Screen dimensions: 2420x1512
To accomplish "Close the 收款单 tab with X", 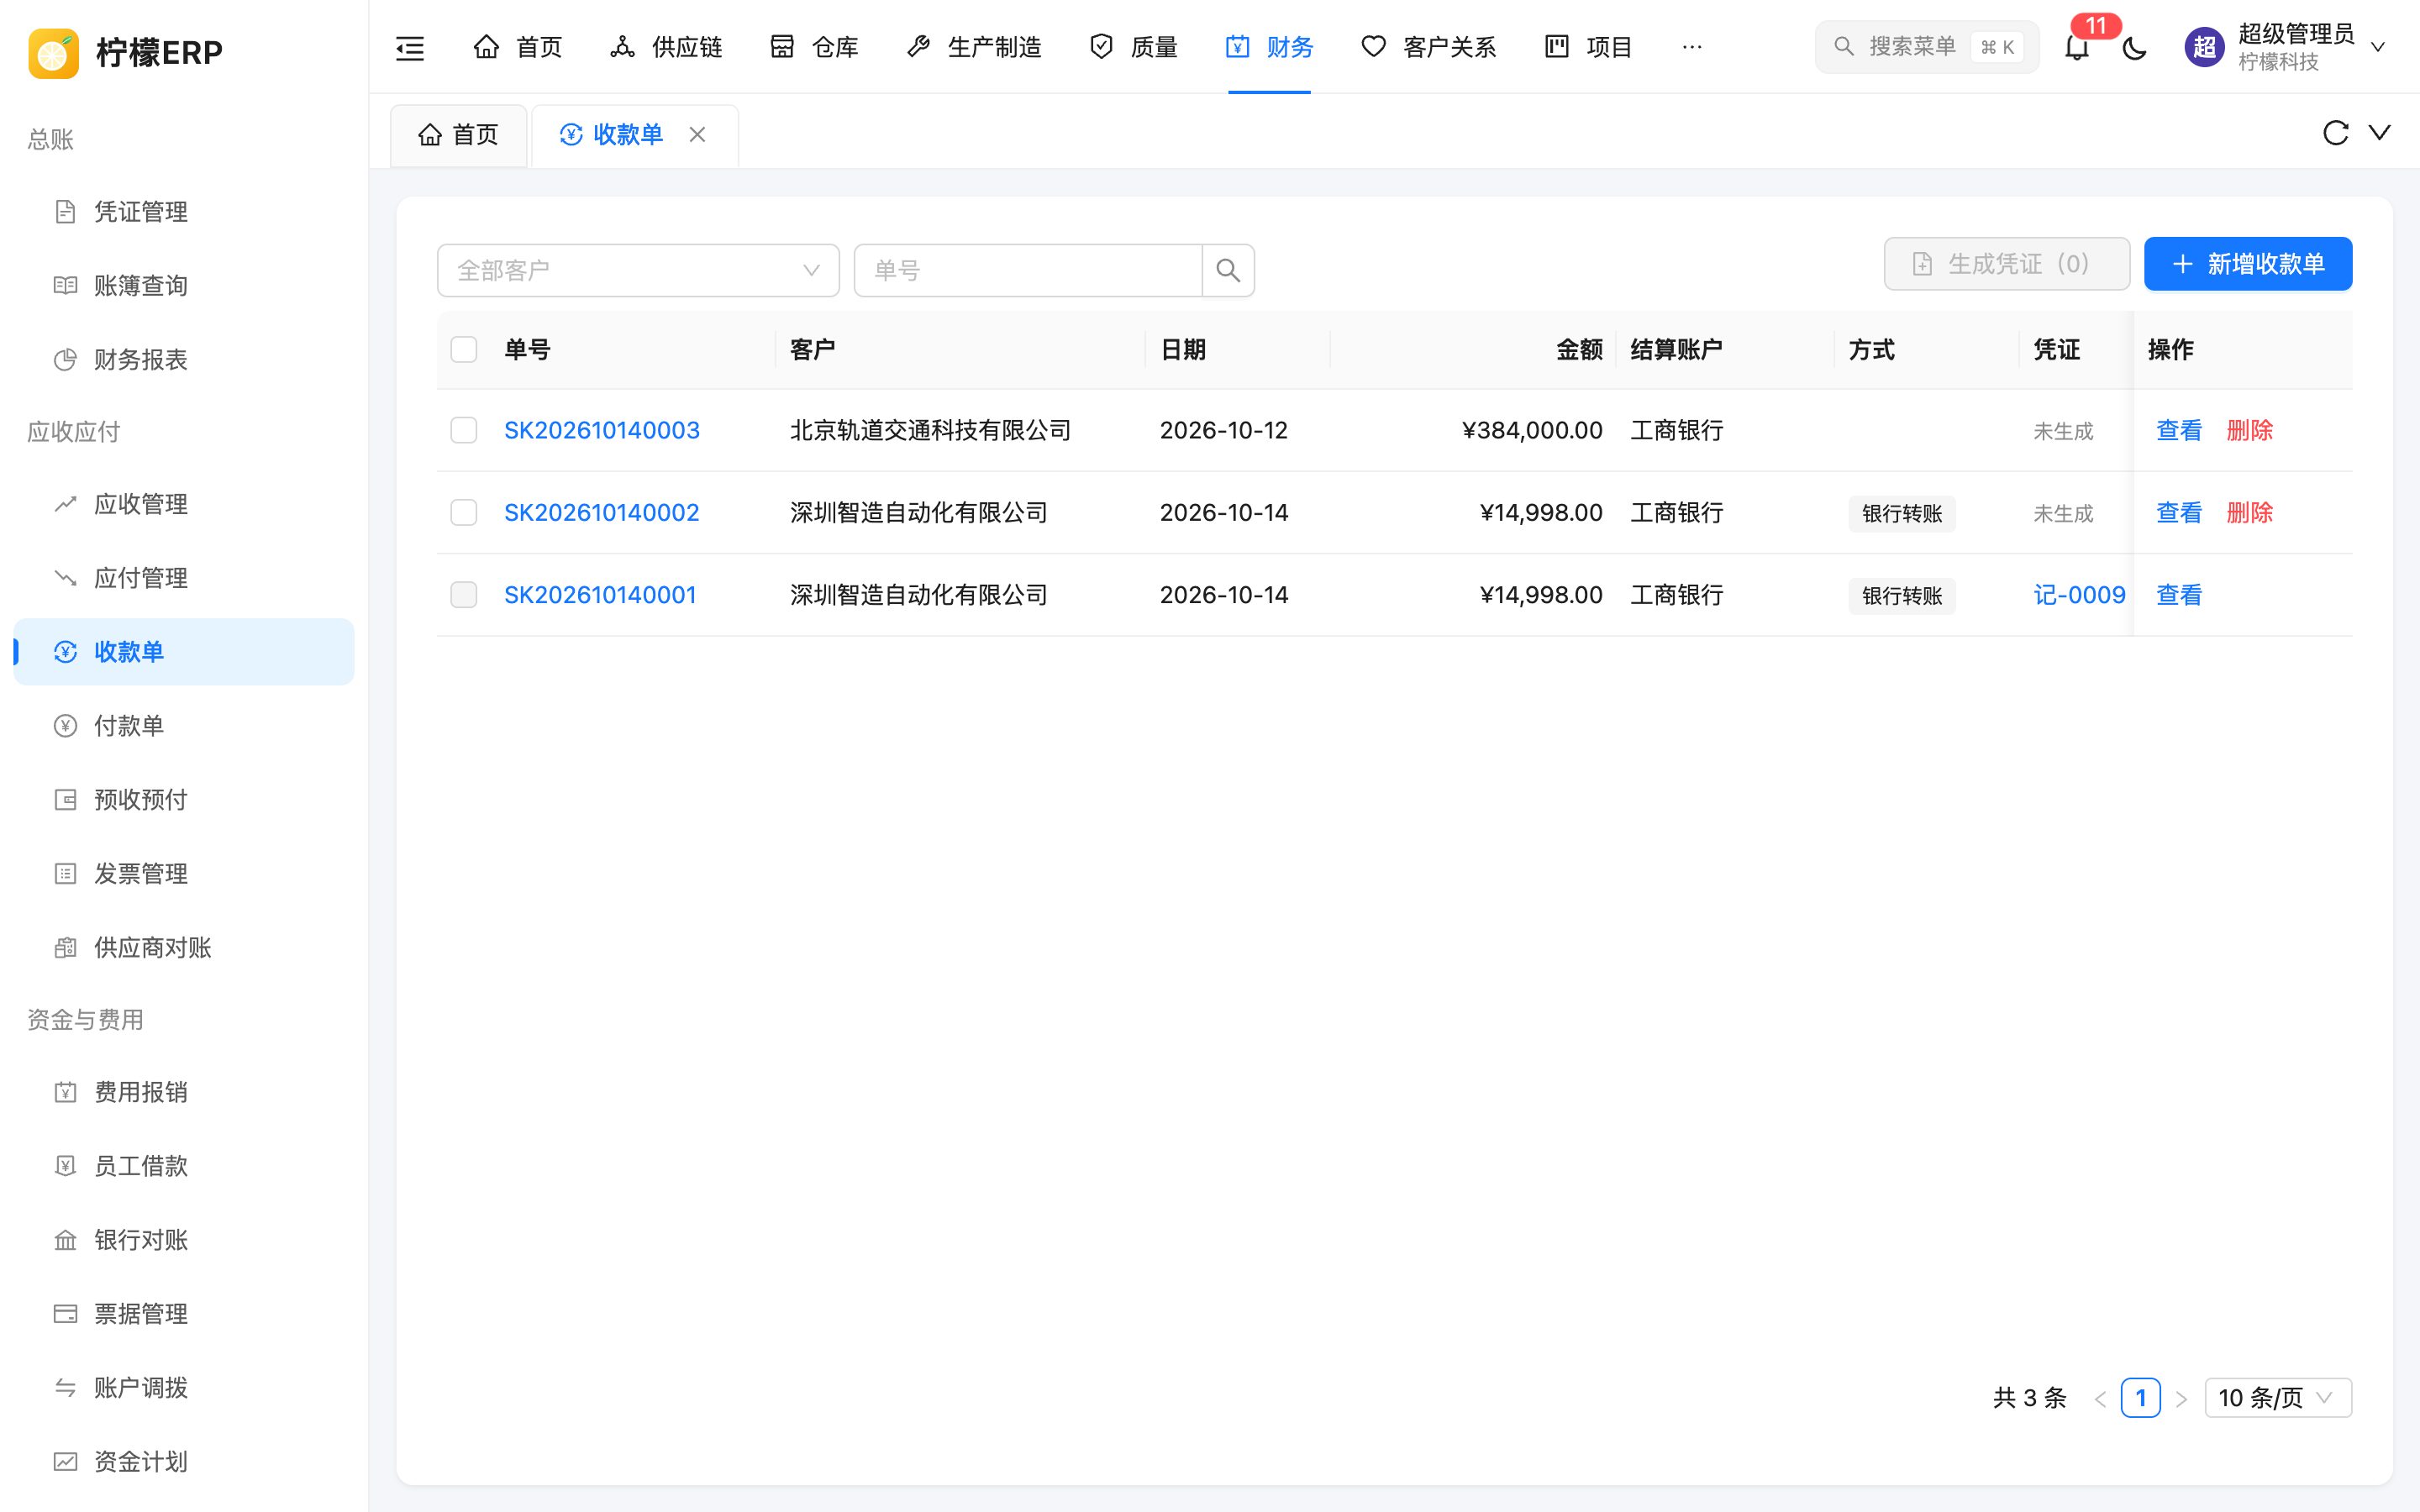I will click(697, 134).
